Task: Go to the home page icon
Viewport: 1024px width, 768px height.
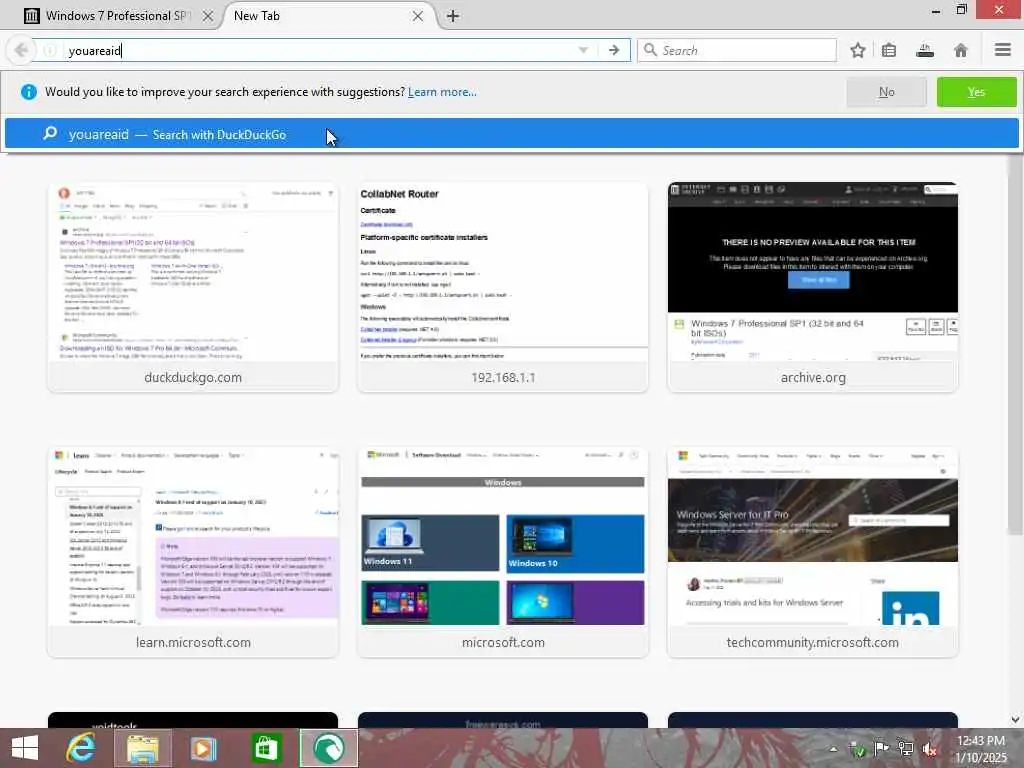Action: [961, 50]
